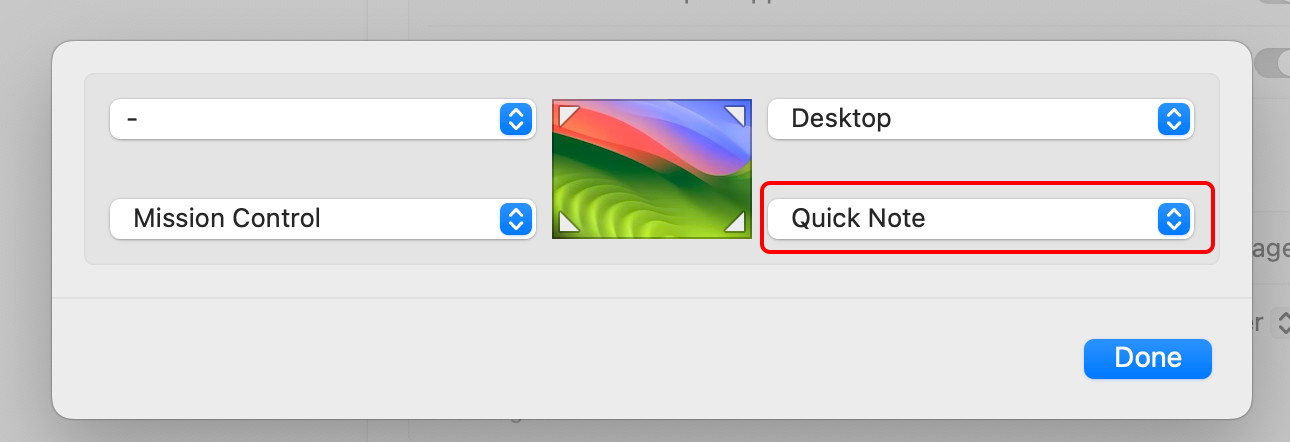This screenshot has width=1290, height=442.
Task: Click the dimmed stepper arrows right of dialog
Action: pyautogui.click(x=1280, y=323)
